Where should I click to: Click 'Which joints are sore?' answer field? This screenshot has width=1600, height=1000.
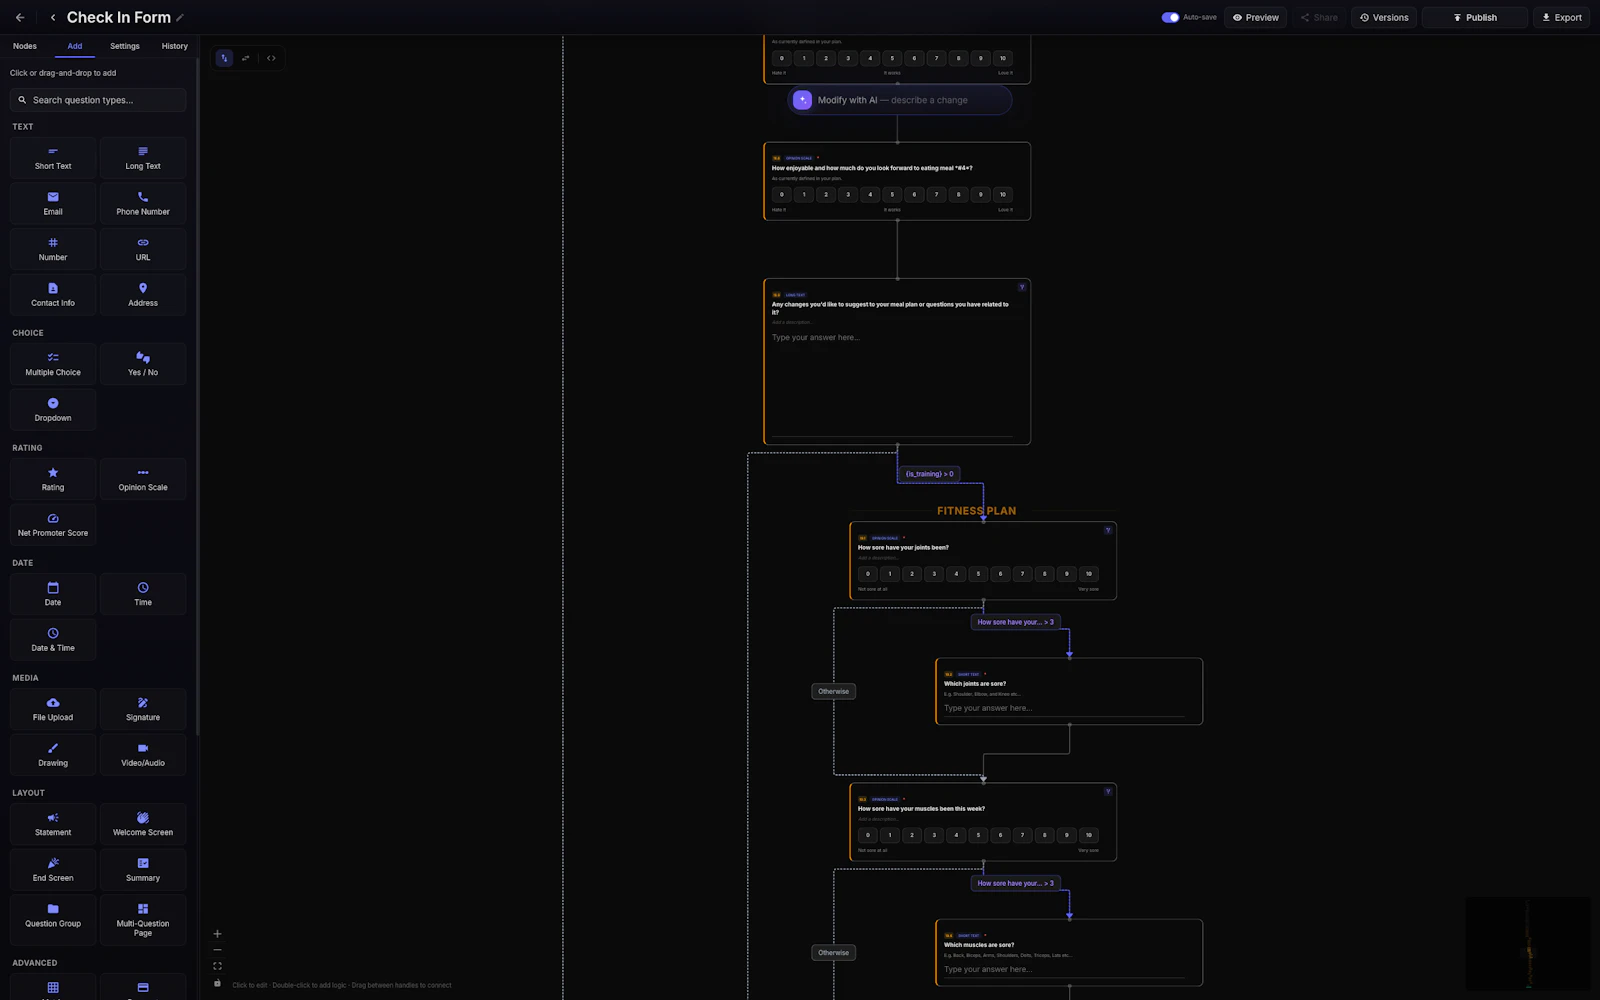tap(1064, 708)
